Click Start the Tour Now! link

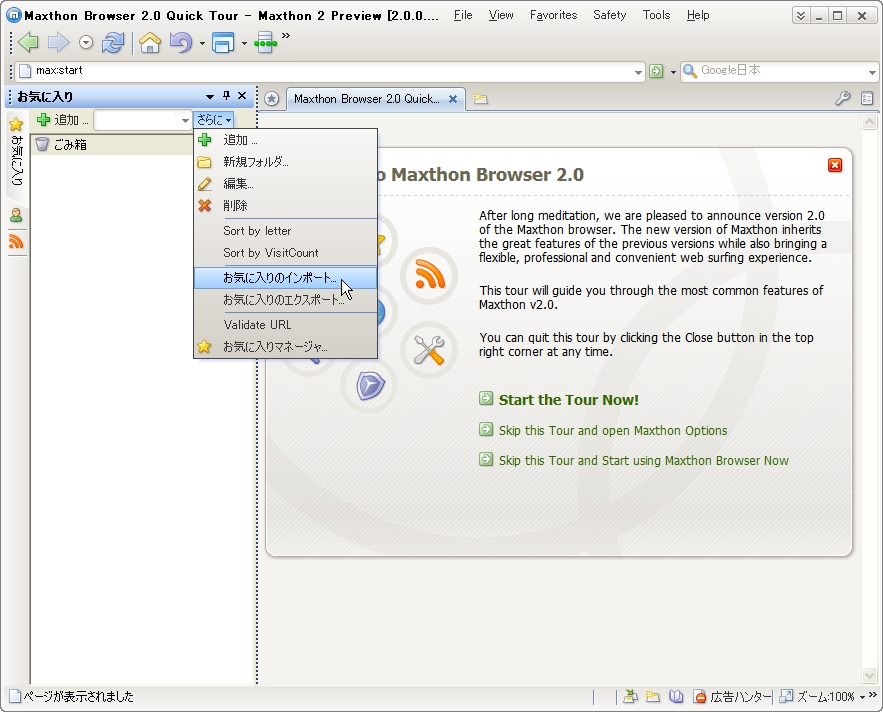(569, 400)
